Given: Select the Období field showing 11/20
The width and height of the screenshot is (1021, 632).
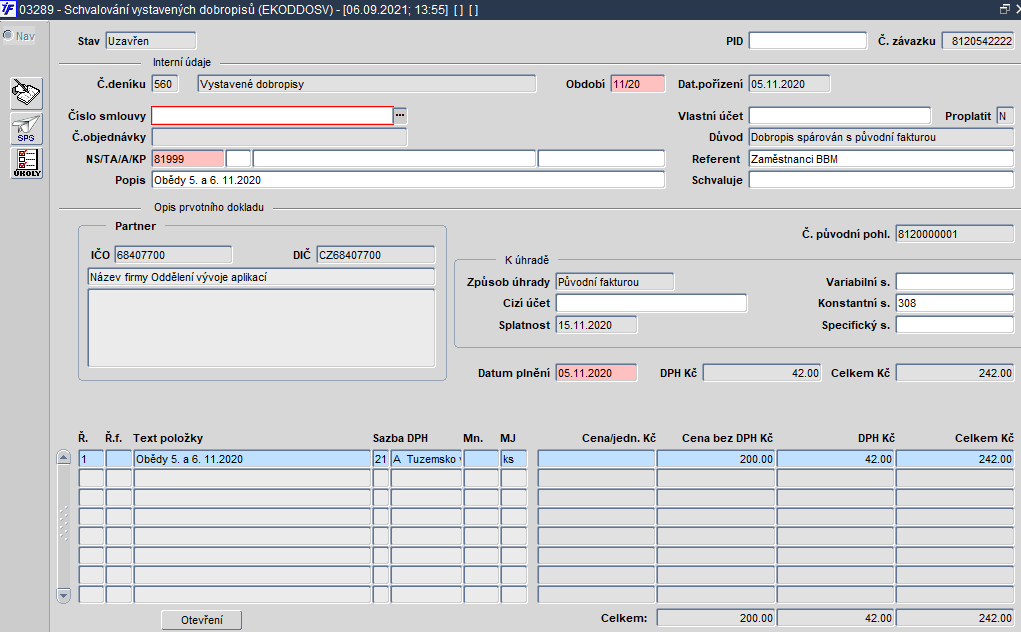Looking at the screenshot, I should pos(638,84).
